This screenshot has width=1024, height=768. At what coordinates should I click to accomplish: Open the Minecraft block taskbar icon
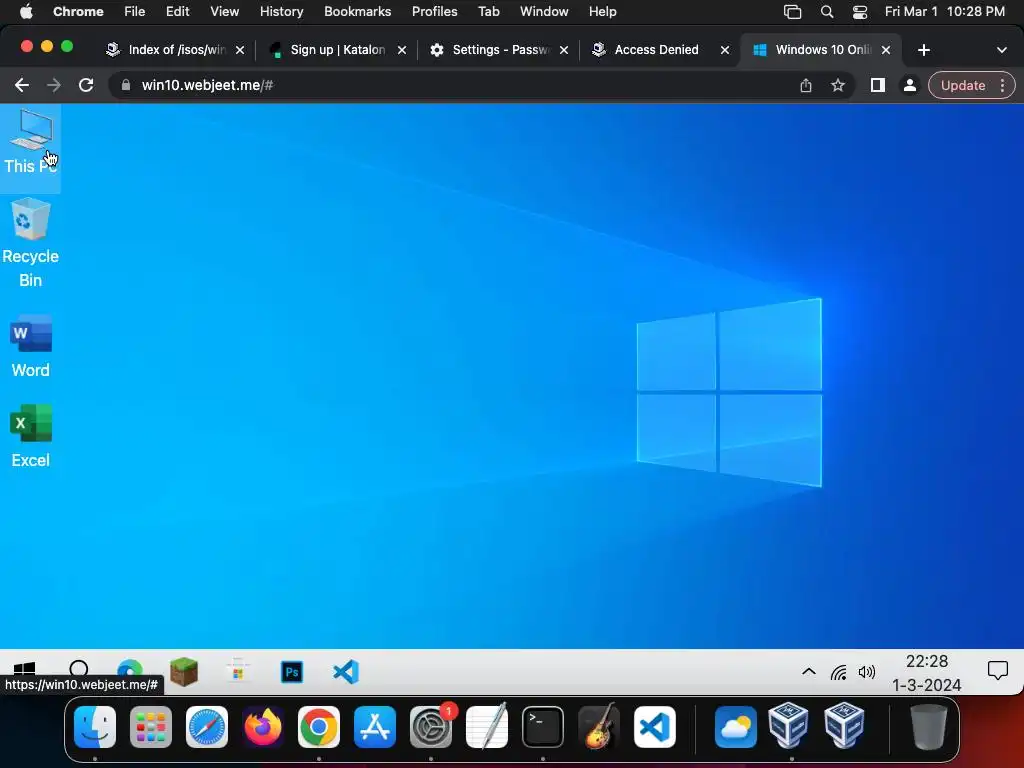tap(184, 671)
